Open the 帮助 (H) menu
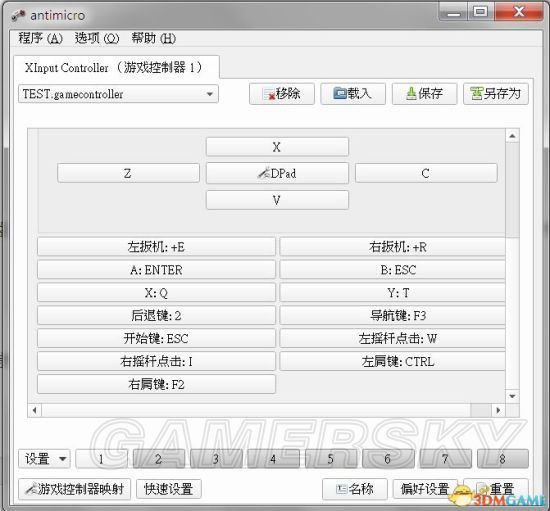 (x=153, y=38)
